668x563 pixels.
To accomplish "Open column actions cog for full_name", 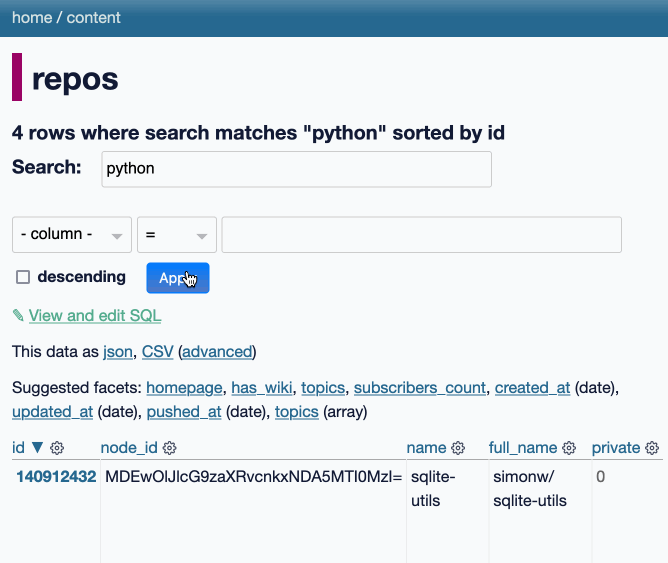I will point(569,448).
